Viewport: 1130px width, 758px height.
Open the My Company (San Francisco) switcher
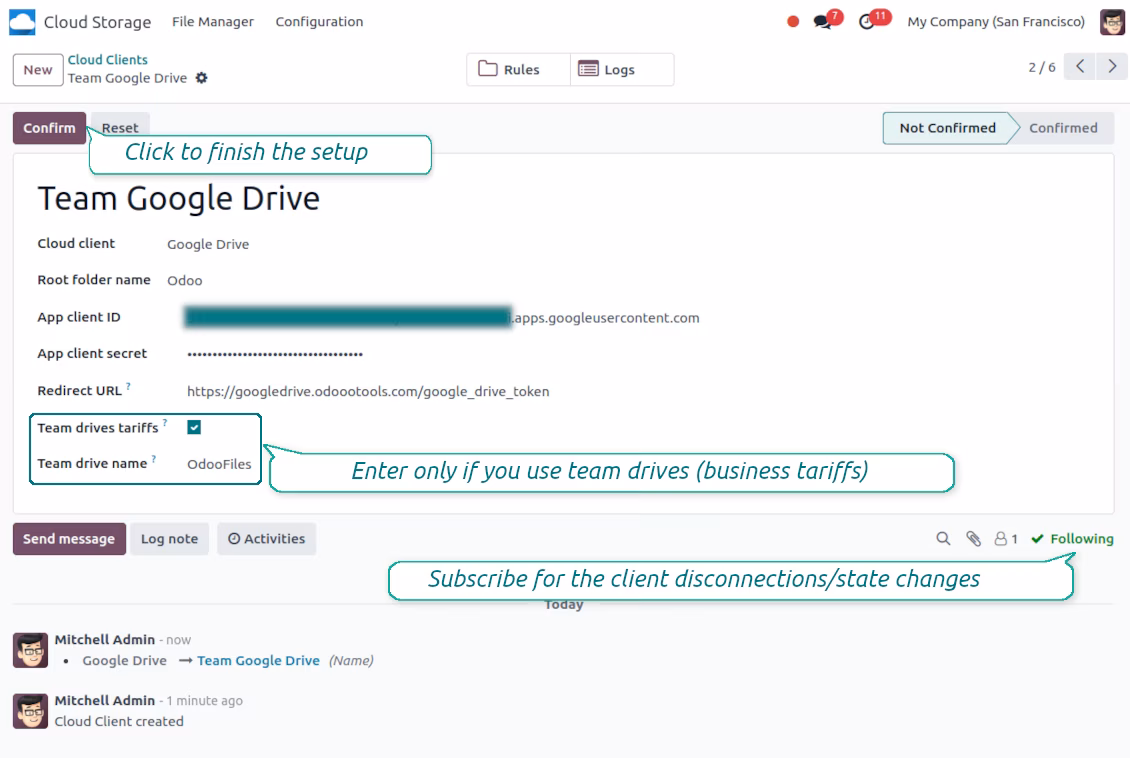click(x=995, y=22)
